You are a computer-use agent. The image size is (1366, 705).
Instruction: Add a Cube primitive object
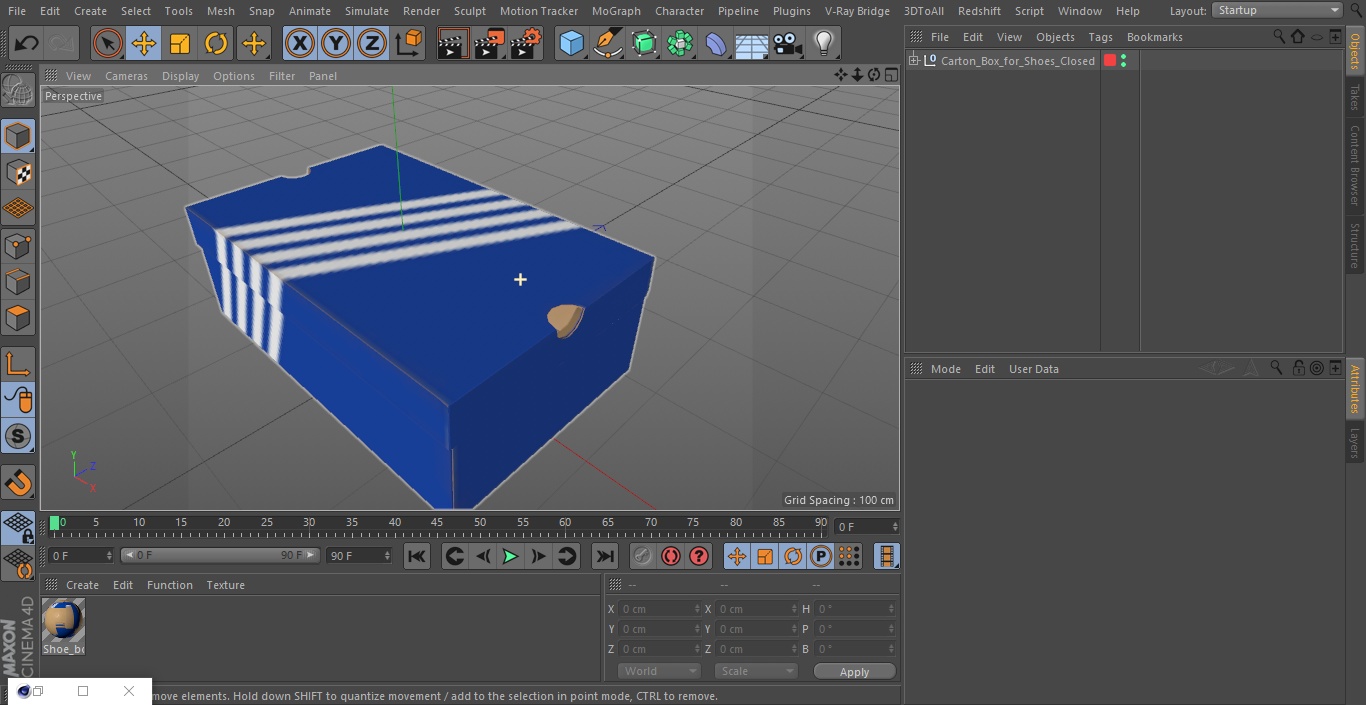[571, 43]
